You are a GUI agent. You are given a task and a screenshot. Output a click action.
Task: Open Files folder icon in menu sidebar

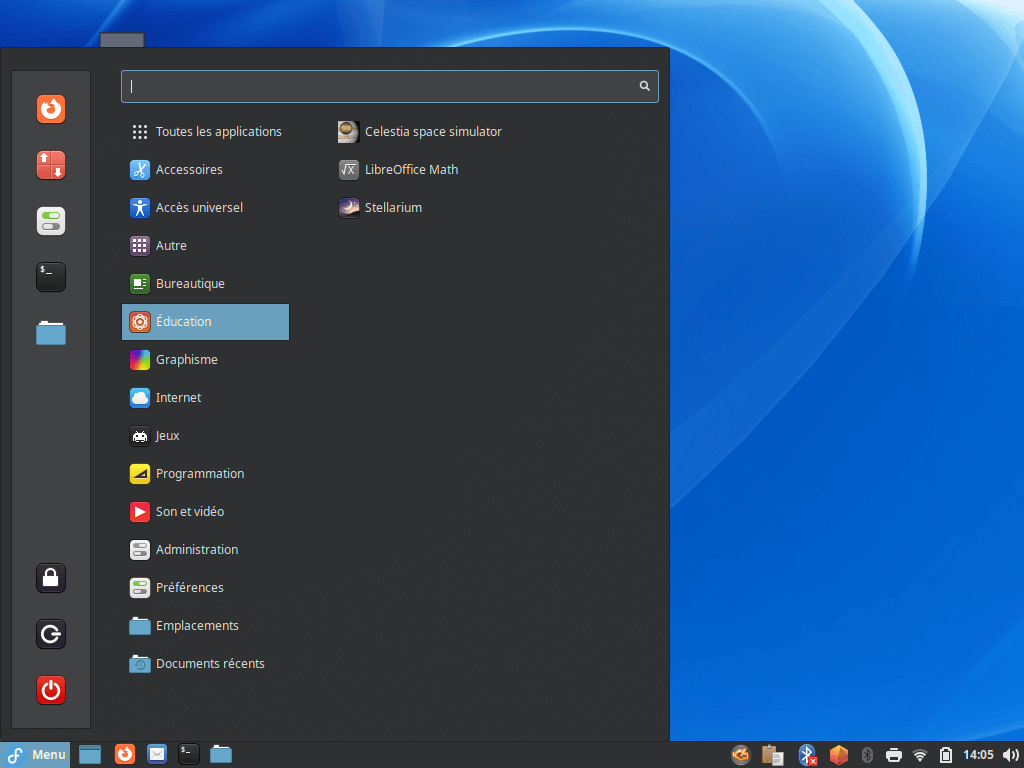coord(51,333)
